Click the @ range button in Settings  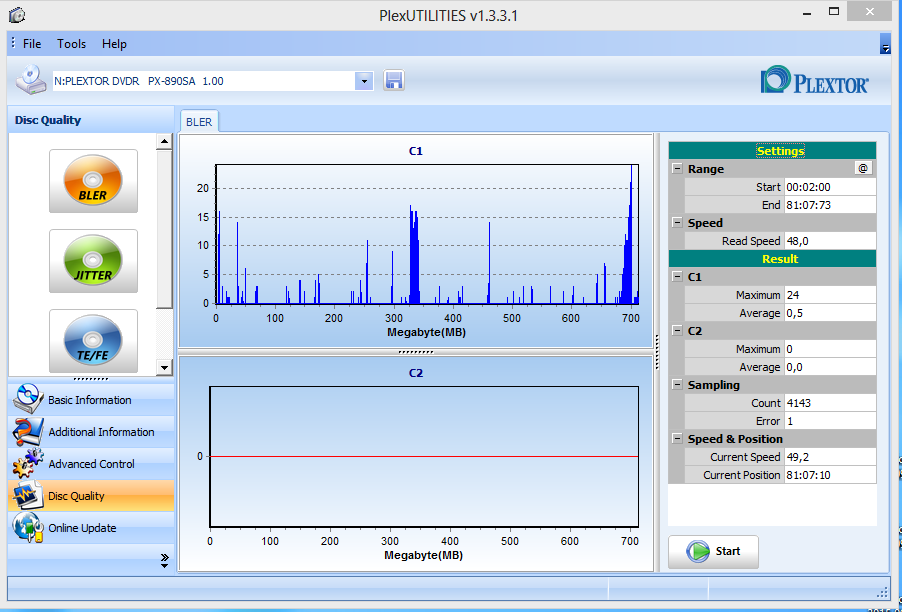[x=863, y=168]
